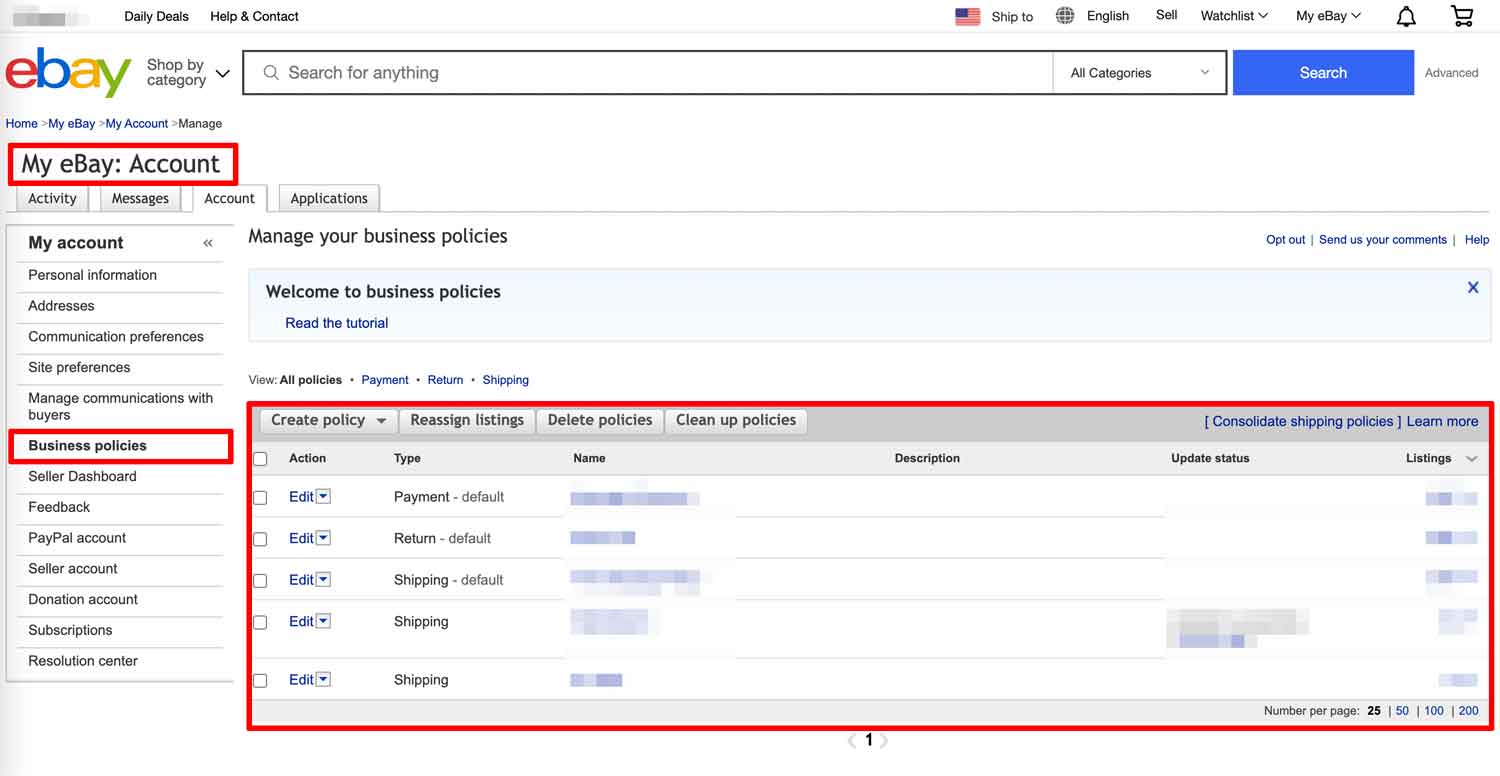Close the Welcome to business policies banner

[1473, 288]
